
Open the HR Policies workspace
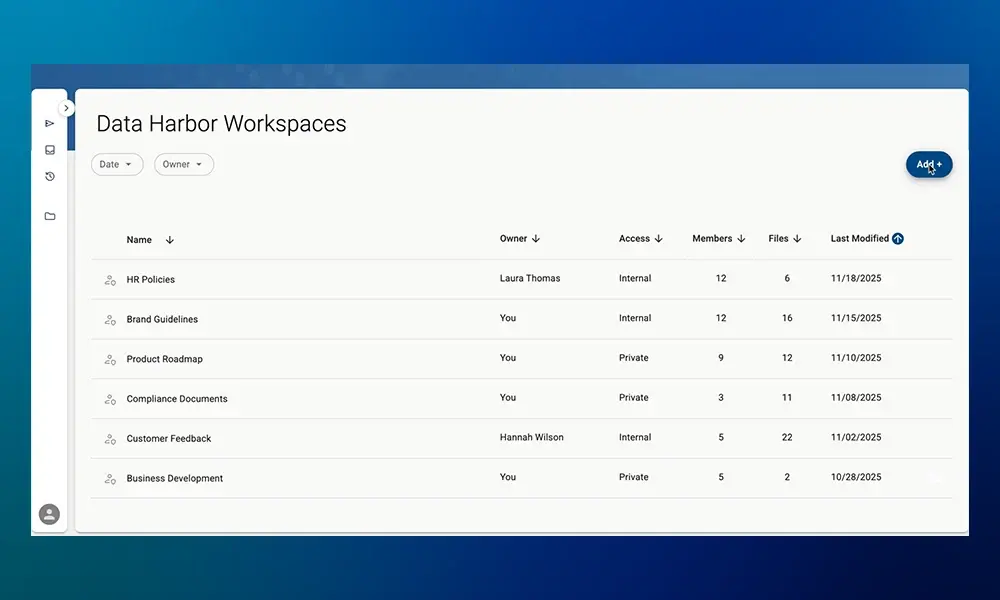point(151,279)
